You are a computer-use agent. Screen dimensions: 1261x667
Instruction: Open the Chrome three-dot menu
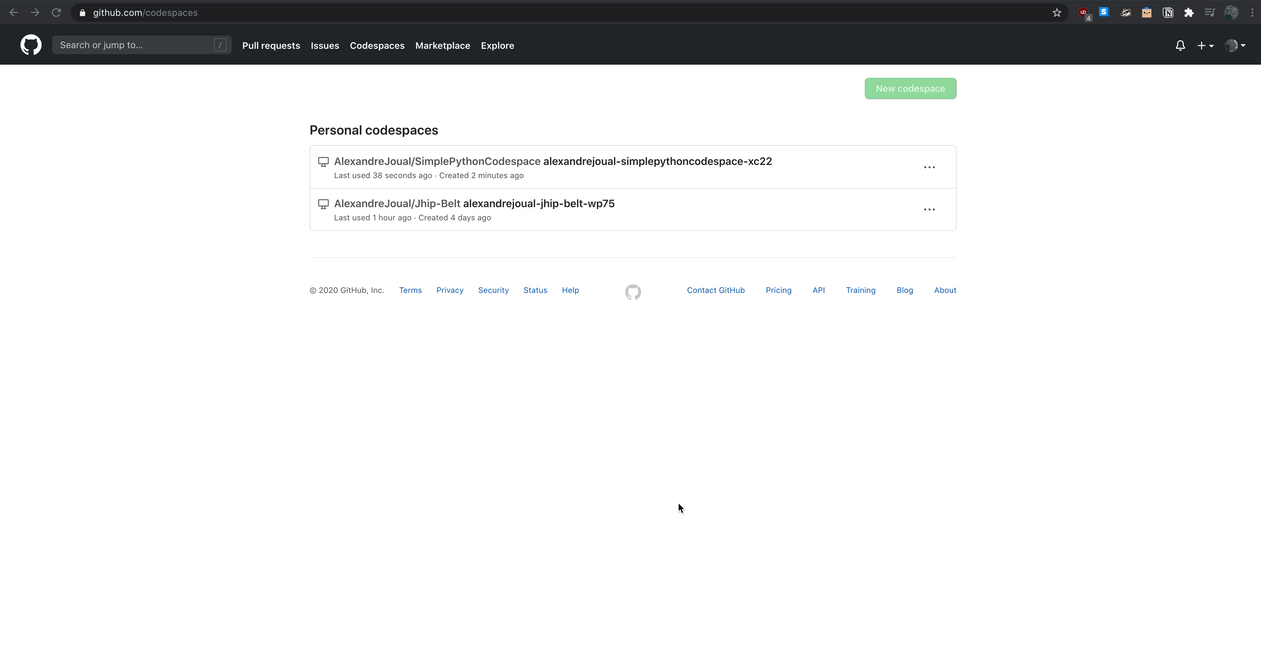click(1251, 12)
